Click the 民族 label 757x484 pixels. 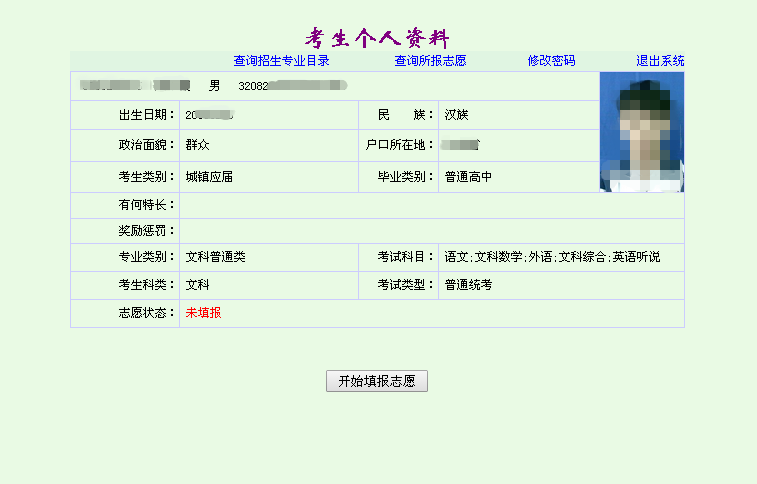point(406,115)
